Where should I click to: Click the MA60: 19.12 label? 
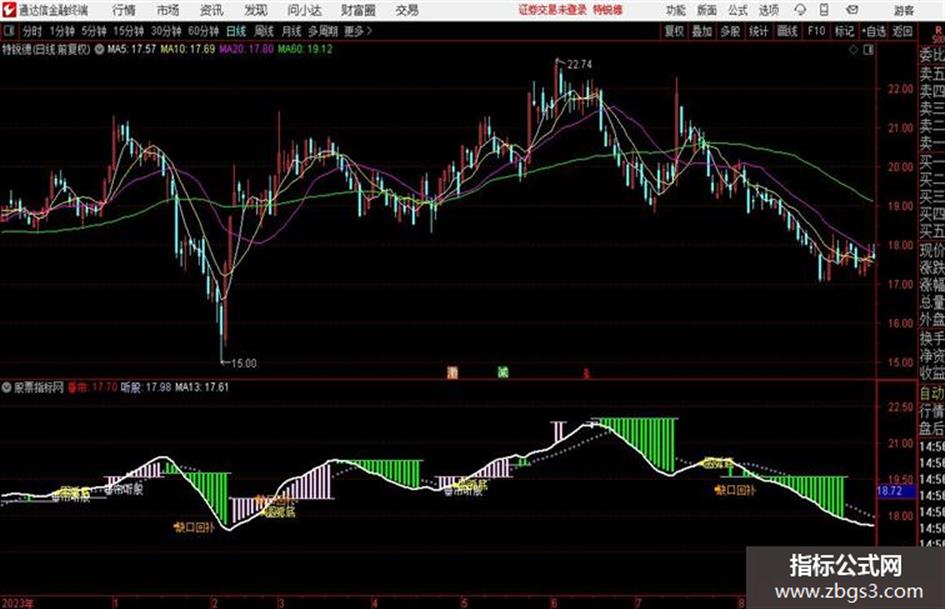click(305, 49)
